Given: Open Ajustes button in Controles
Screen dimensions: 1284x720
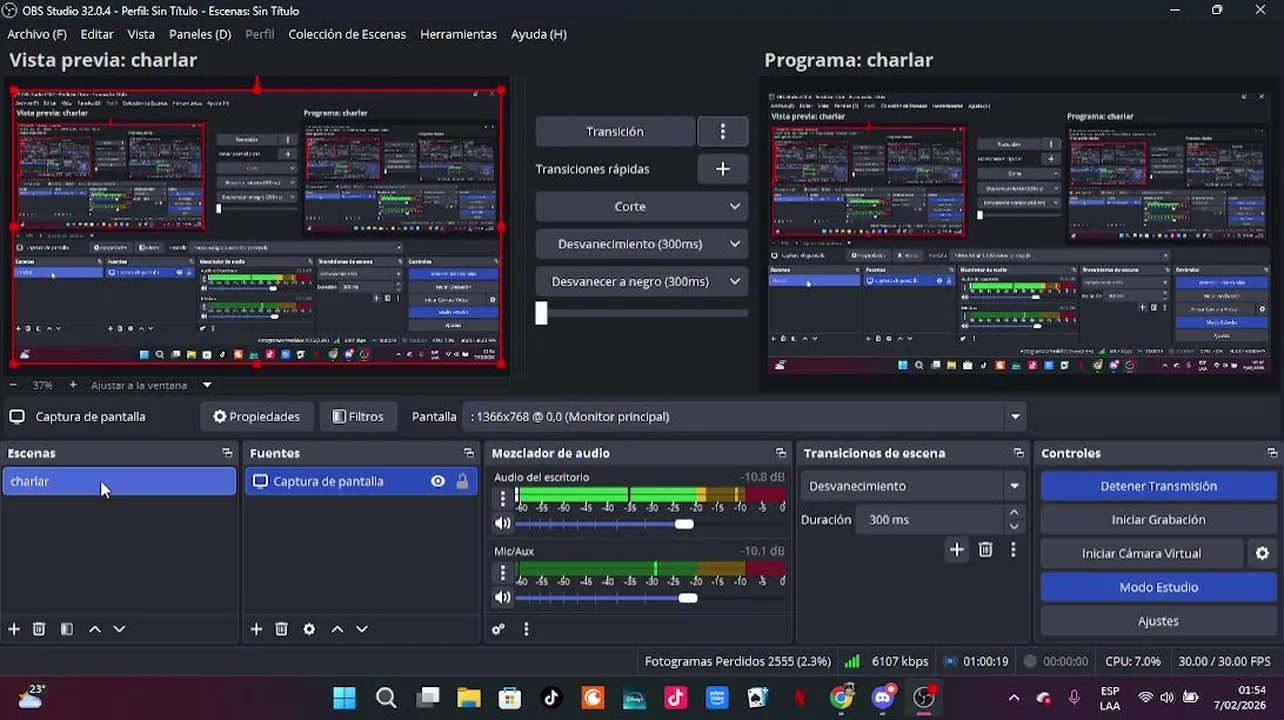Looking at the screenshot, I should (1158, 621).
